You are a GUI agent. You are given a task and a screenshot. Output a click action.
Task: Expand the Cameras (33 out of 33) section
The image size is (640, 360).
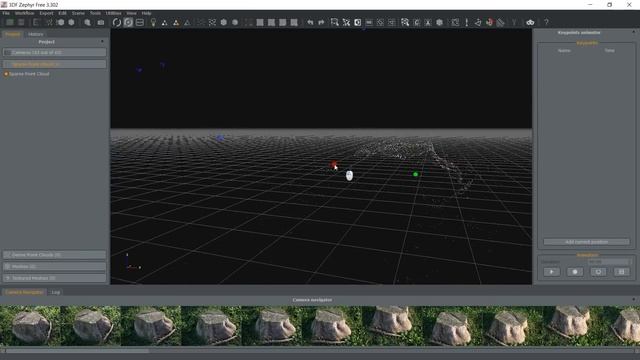coord(55,53)
